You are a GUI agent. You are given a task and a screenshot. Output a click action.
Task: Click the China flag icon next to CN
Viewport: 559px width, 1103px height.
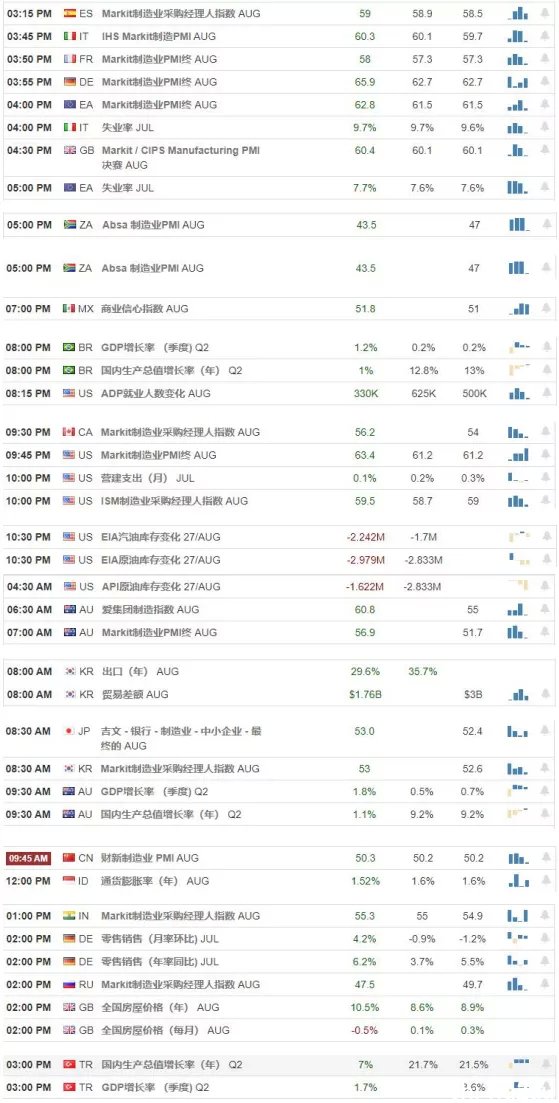point(70,858)
